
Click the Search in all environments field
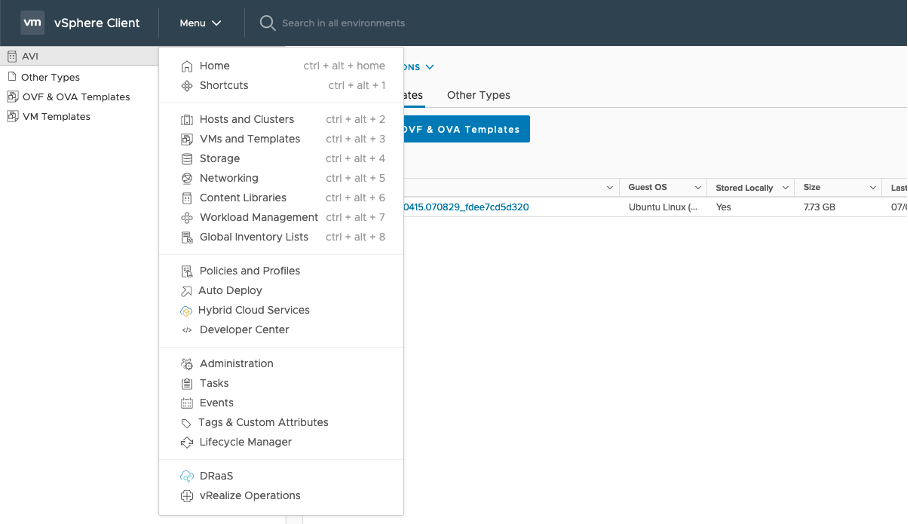point(343,23)
